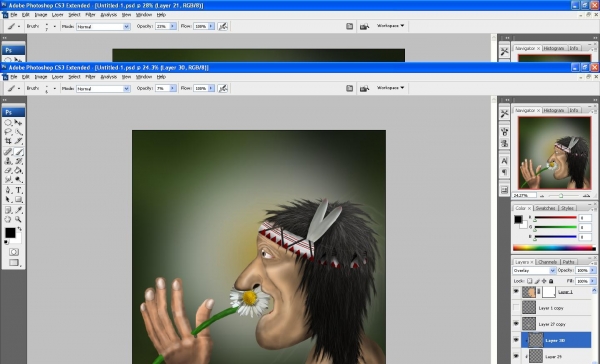
Task: Open Layer menu in front window
Action: [57, 77]
